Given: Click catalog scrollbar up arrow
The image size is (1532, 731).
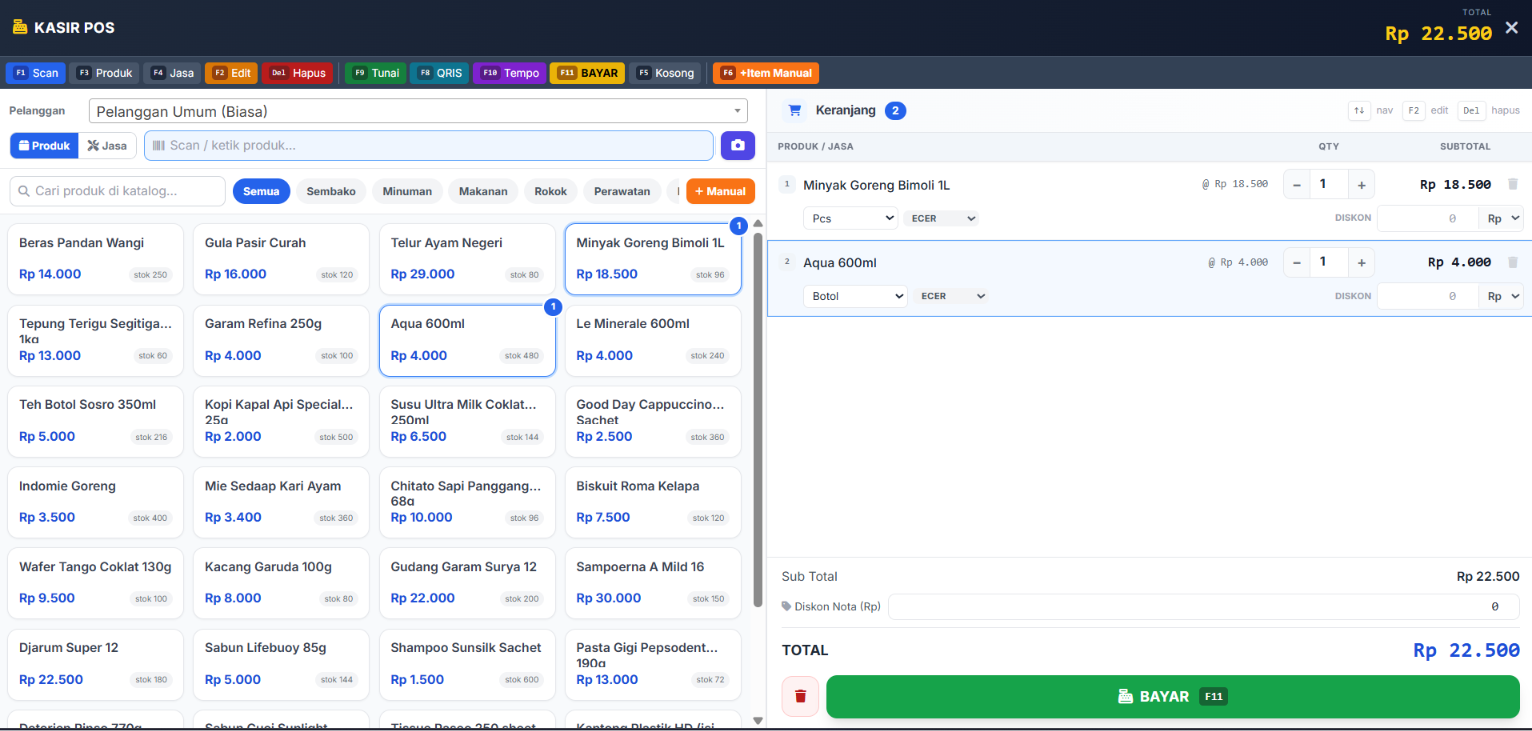Looking at the screenshot, I should pos(758,223).
